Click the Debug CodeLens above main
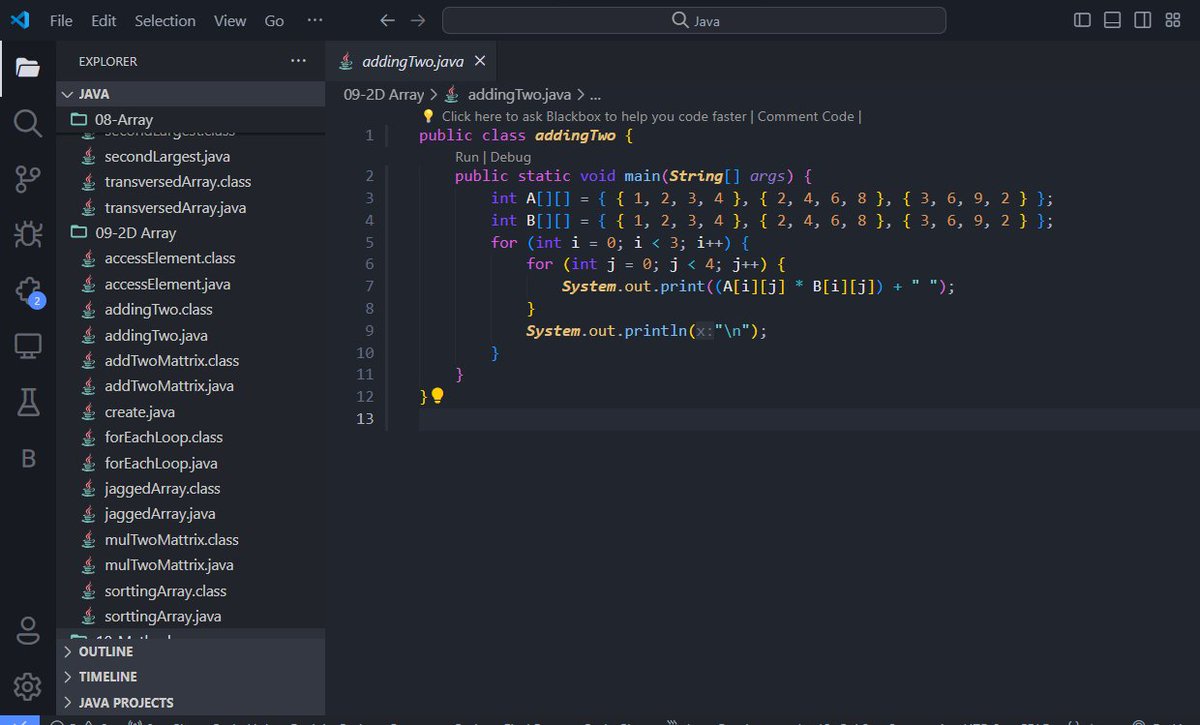1200x725 pixels. point(510,157)
